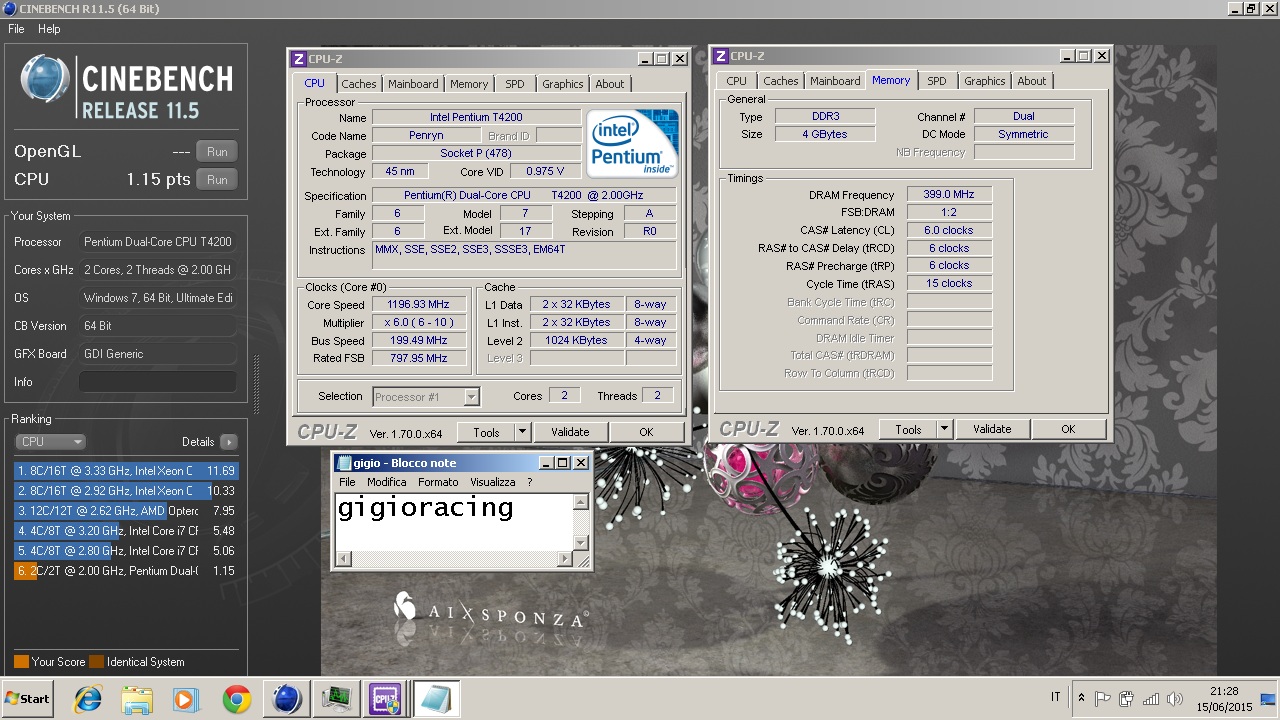Click Tools button in left CPU-Z
Viewport: 1280px width, 720px height.
click(486, 432)
